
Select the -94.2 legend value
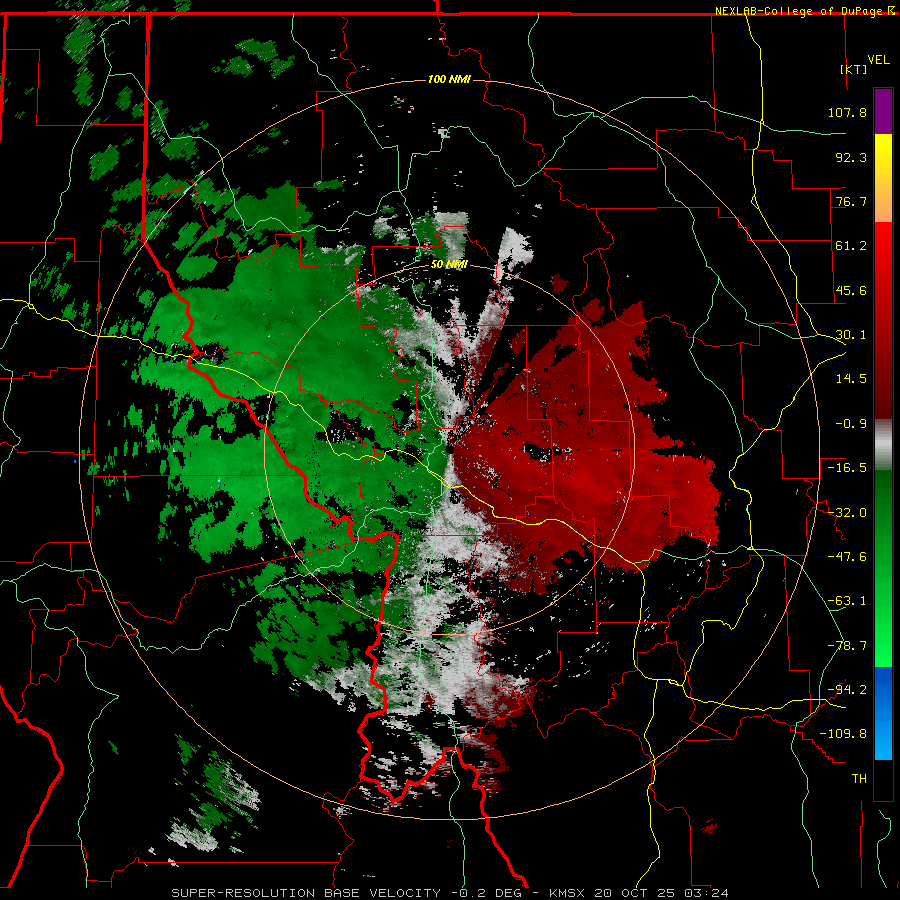(x=847, y=690)
